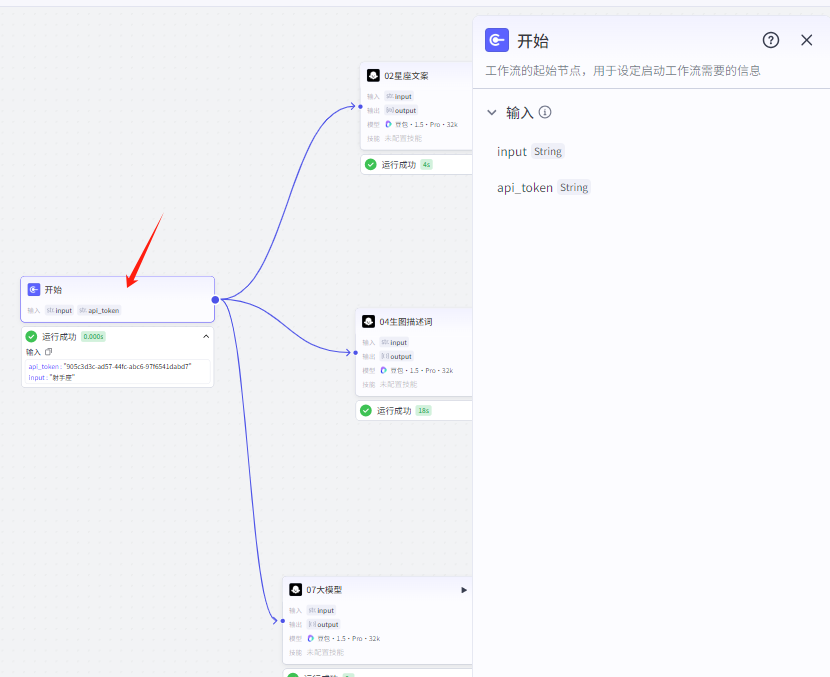Click the info icon next to 输入
Screen dimensions: 830x677
point(545,112)
